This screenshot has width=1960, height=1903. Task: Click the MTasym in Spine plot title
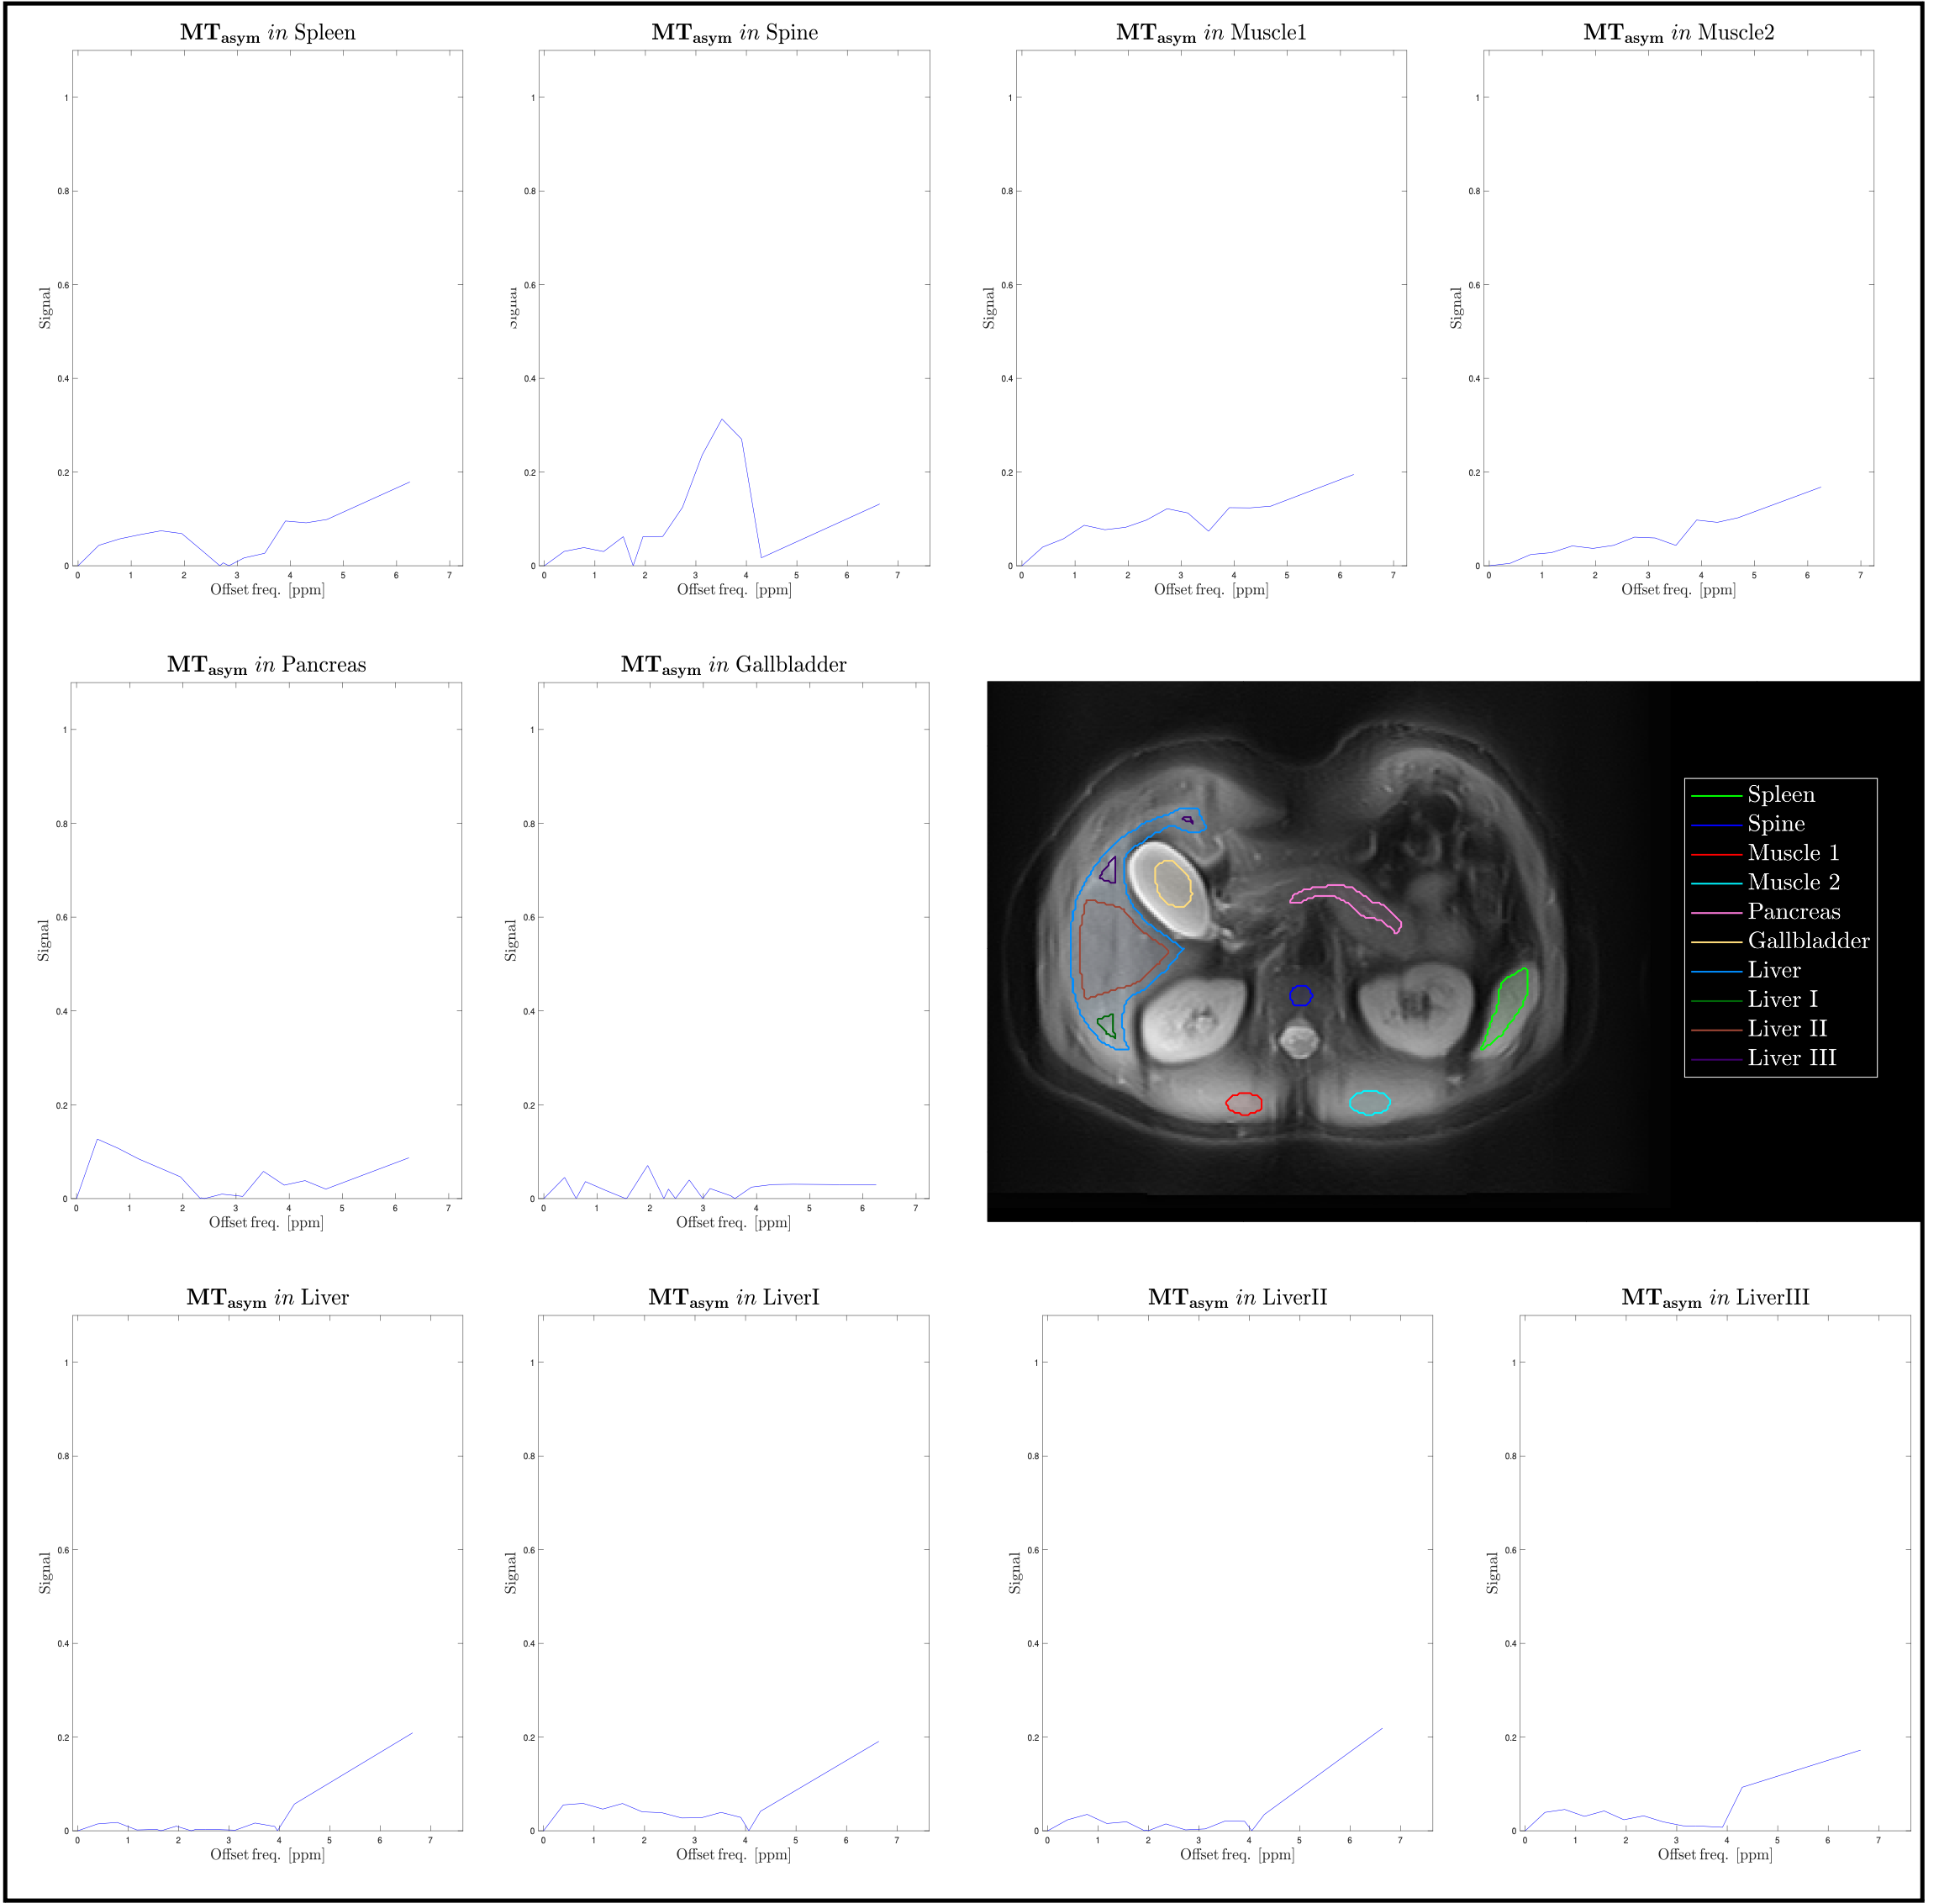(734, 33)
